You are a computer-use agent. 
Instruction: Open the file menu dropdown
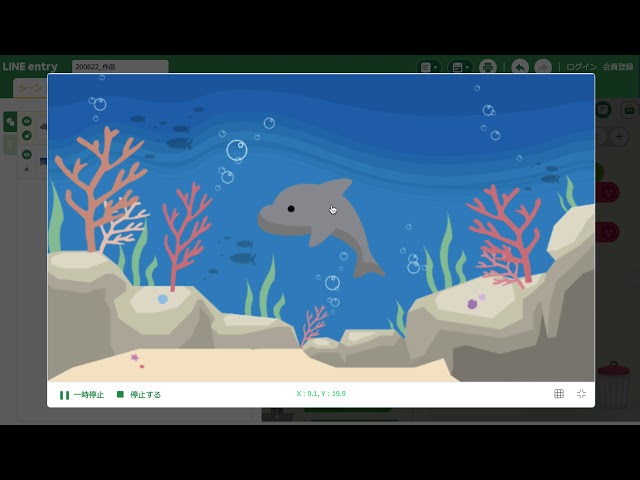[x=428, y=67]
